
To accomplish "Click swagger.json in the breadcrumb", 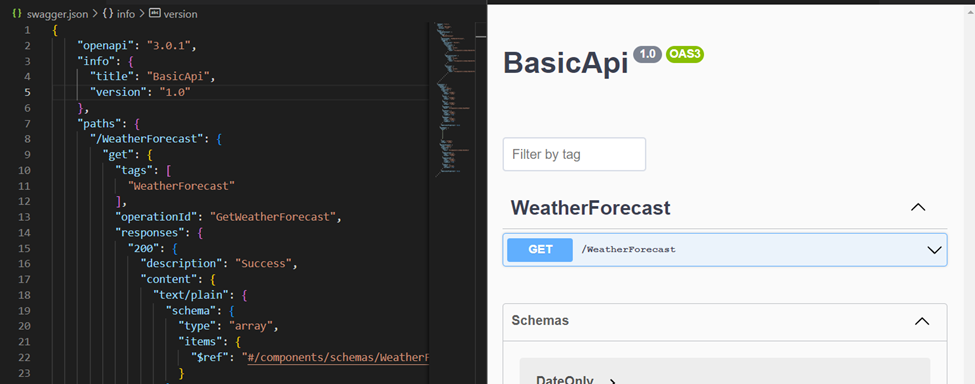I will coord(58,14).
